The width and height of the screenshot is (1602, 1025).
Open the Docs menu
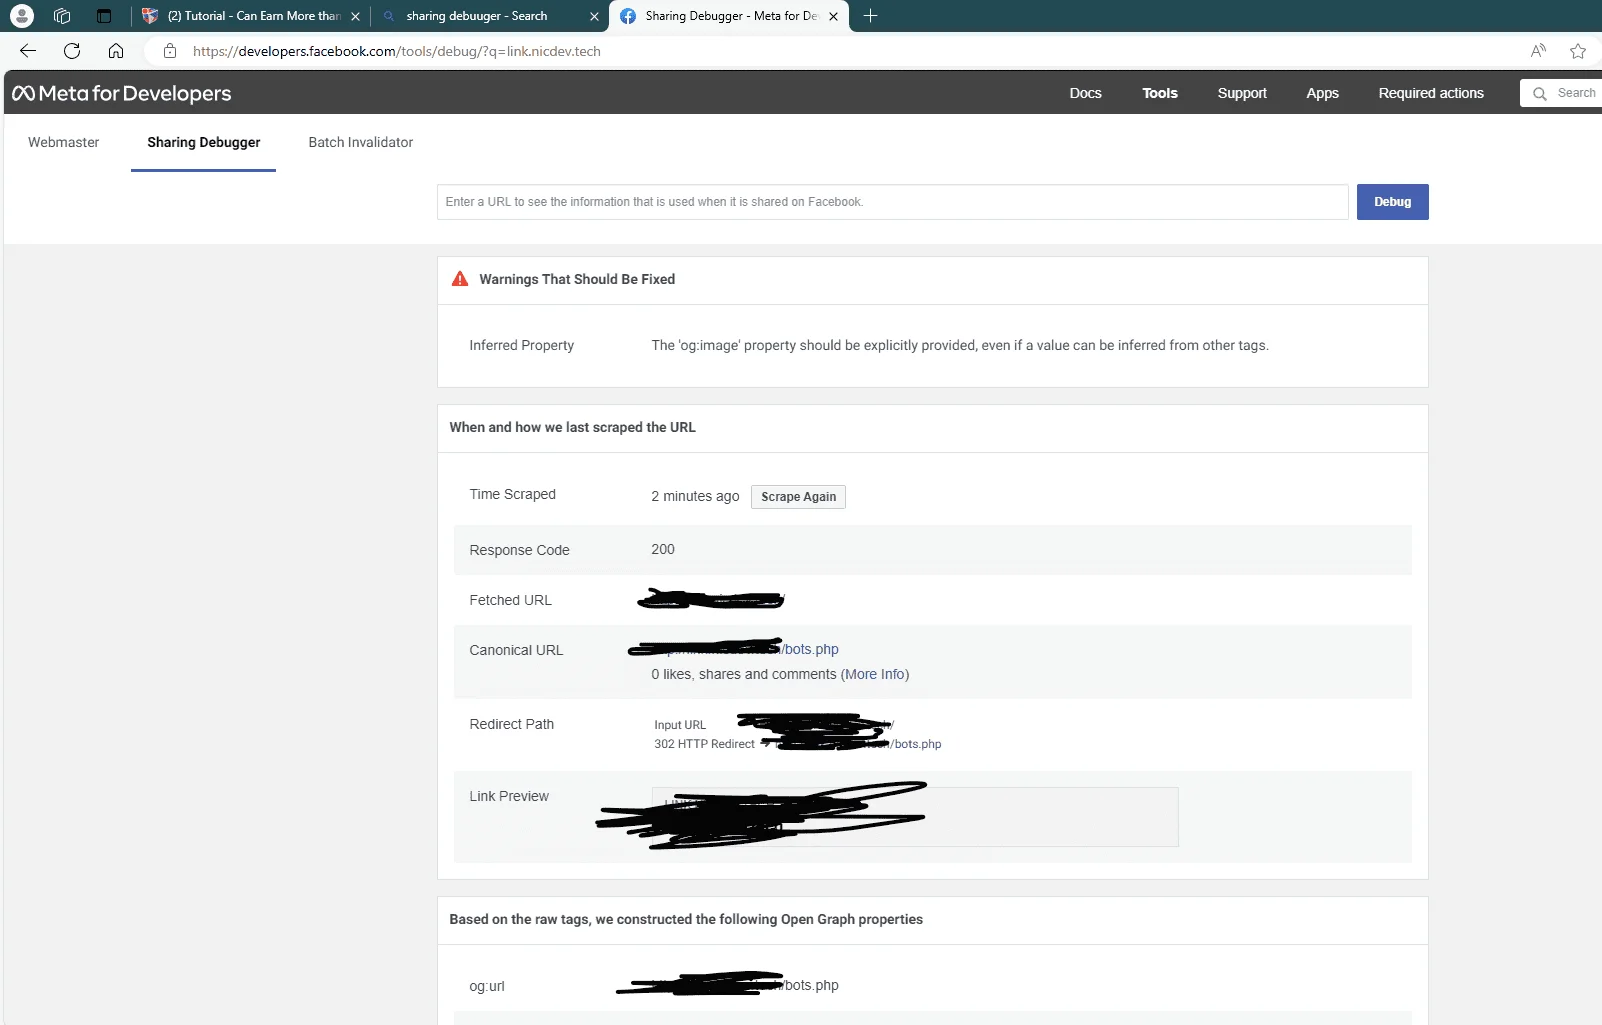click(1085, 93)
